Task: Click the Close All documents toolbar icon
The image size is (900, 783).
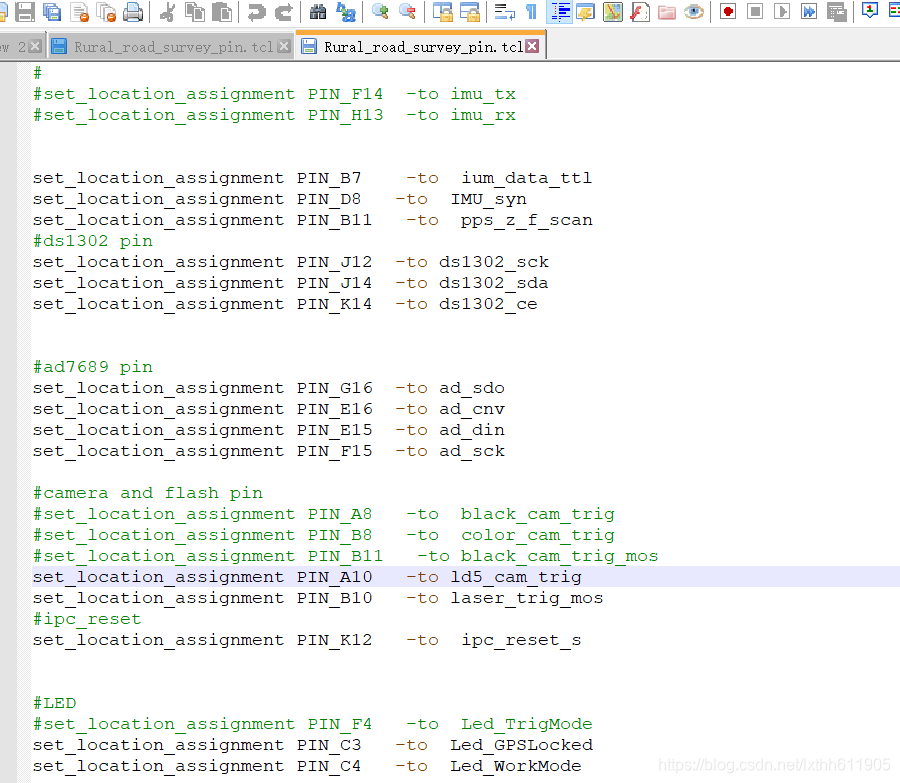Action: click(107, 11)
